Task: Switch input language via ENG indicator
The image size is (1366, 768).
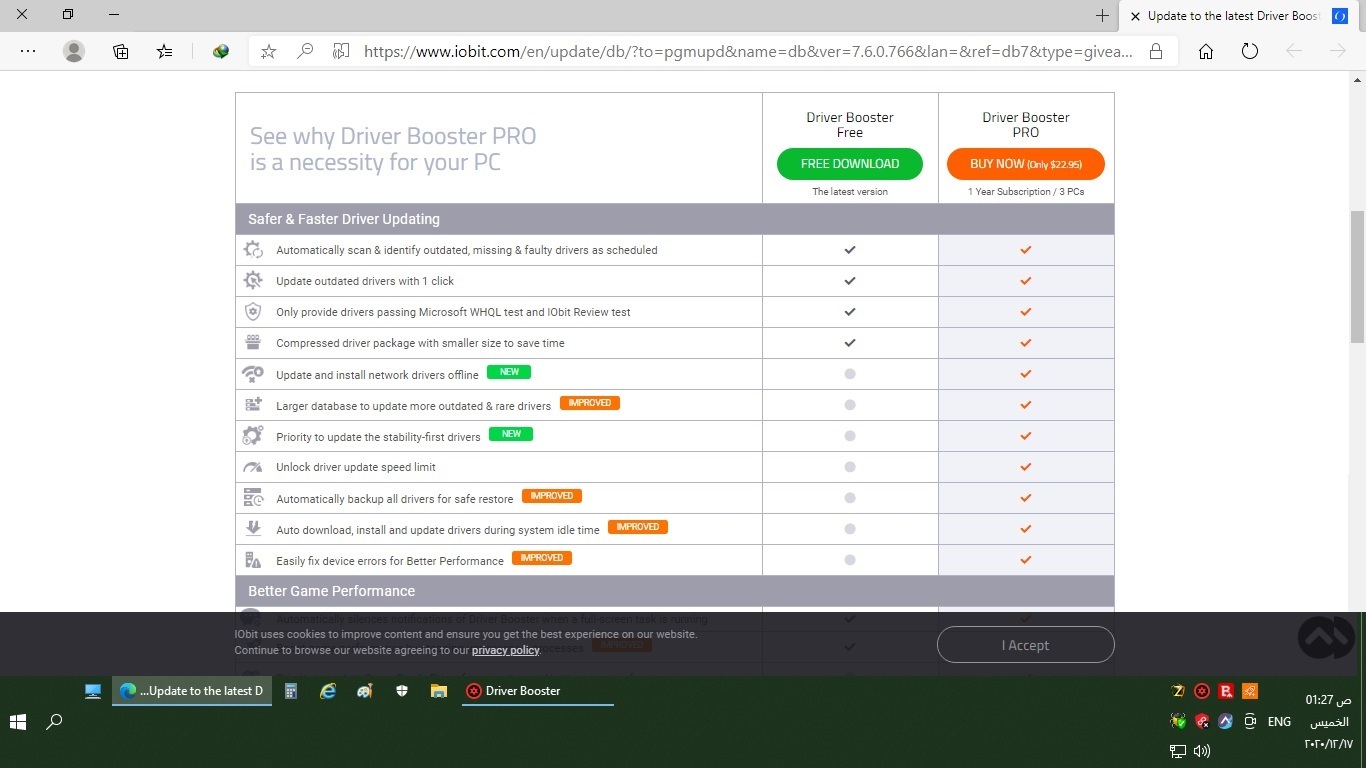Action: coord(1279,721)
